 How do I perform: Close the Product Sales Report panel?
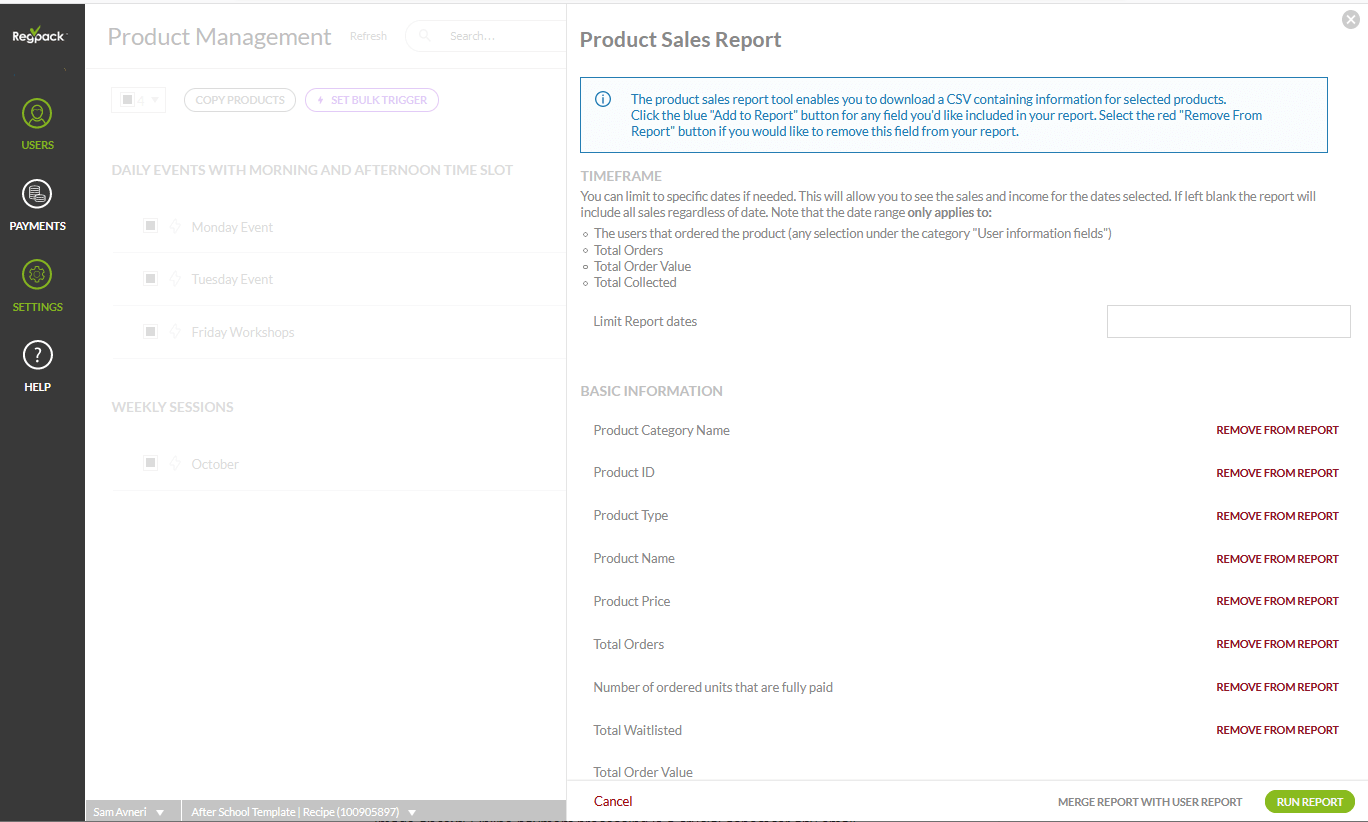click(1350, 19)
